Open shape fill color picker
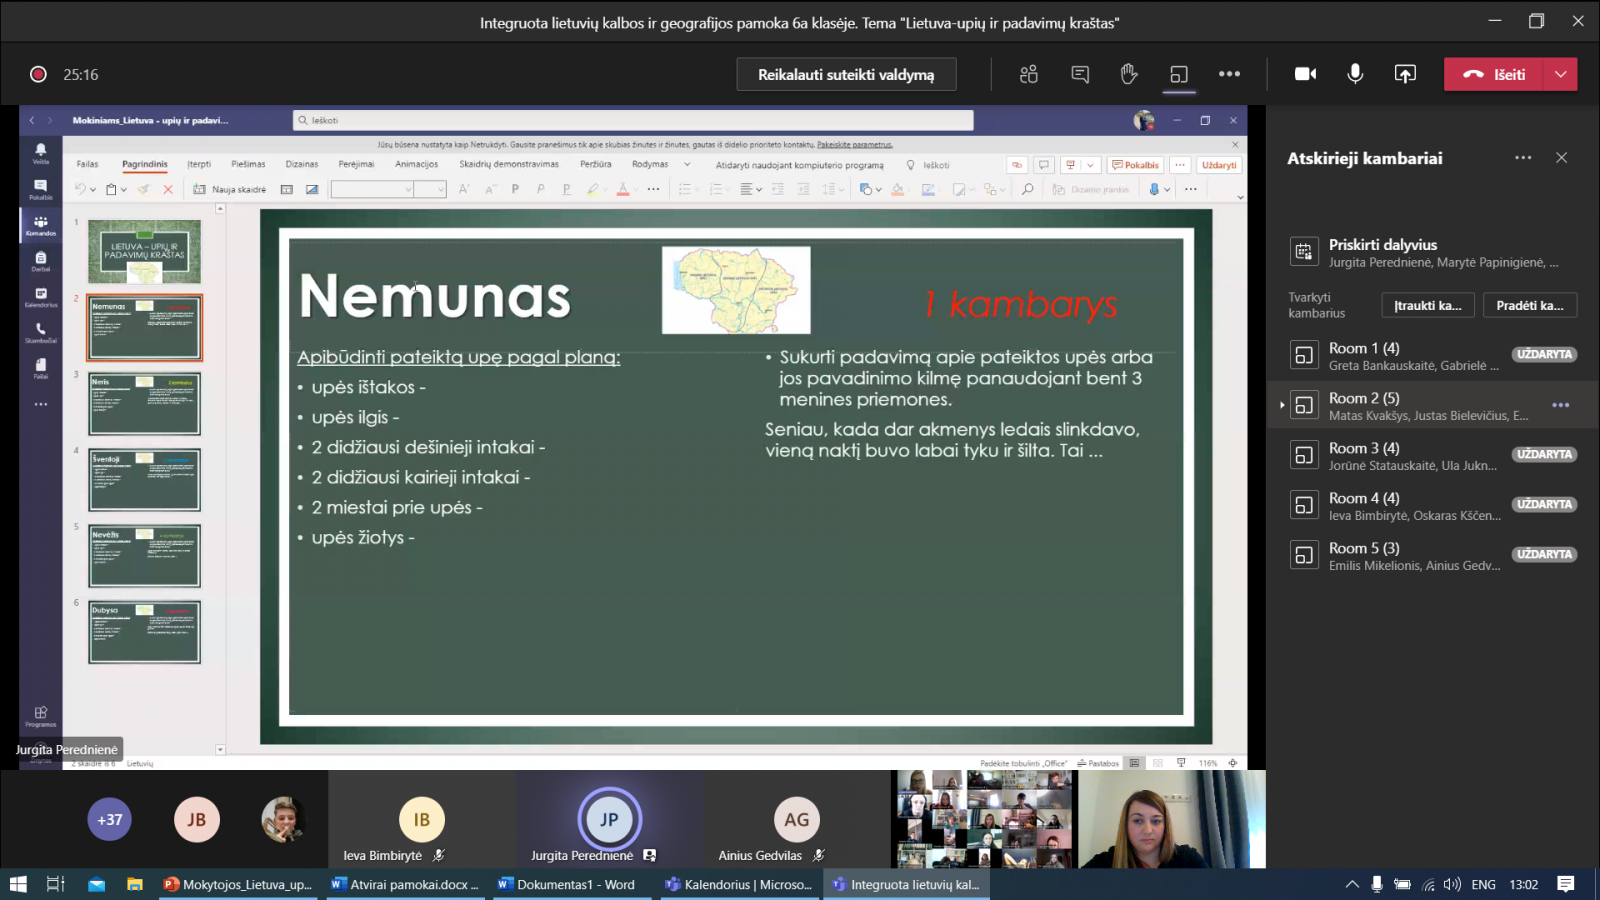The image size is (1600, 900). coord(900,189)
